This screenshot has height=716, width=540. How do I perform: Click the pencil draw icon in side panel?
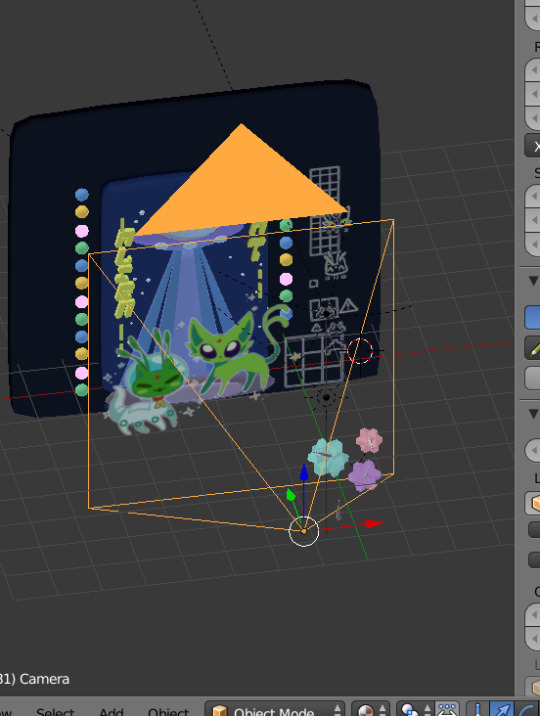coord(535,349)
